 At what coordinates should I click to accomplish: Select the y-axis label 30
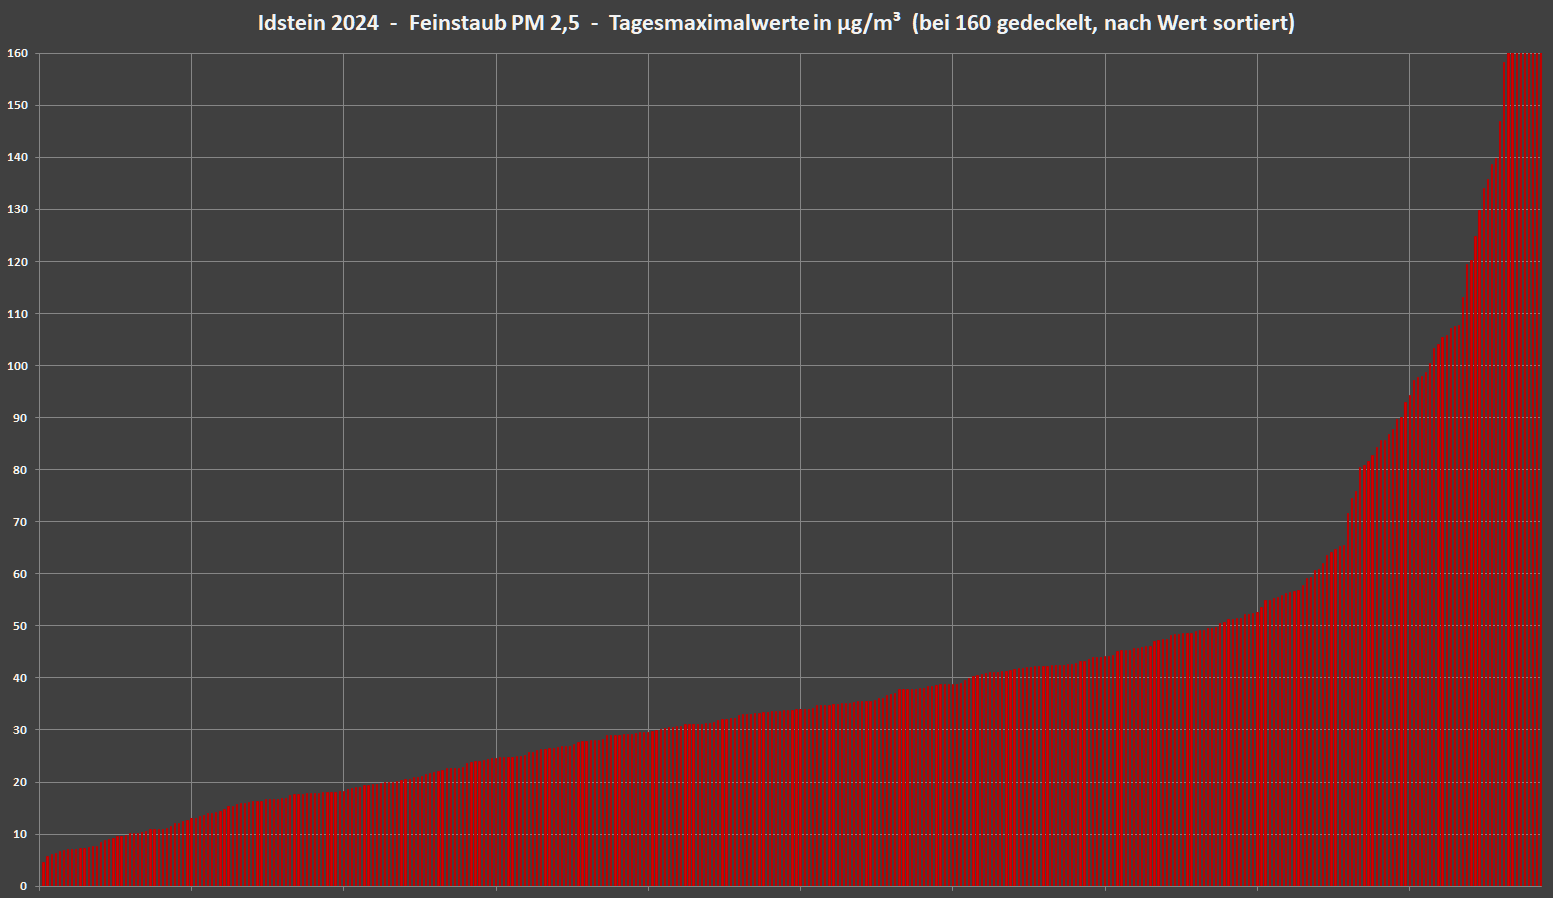[x=20, y=730]
